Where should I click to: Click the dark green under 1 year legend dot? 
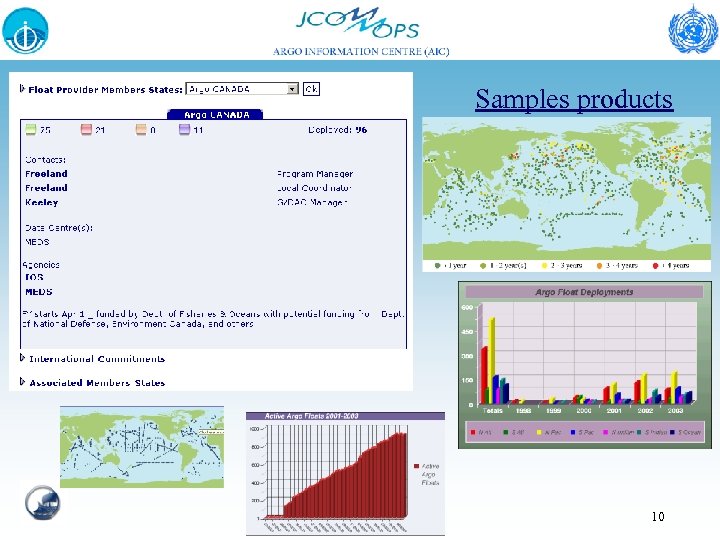pyautogui.click(x=438, y=265)
